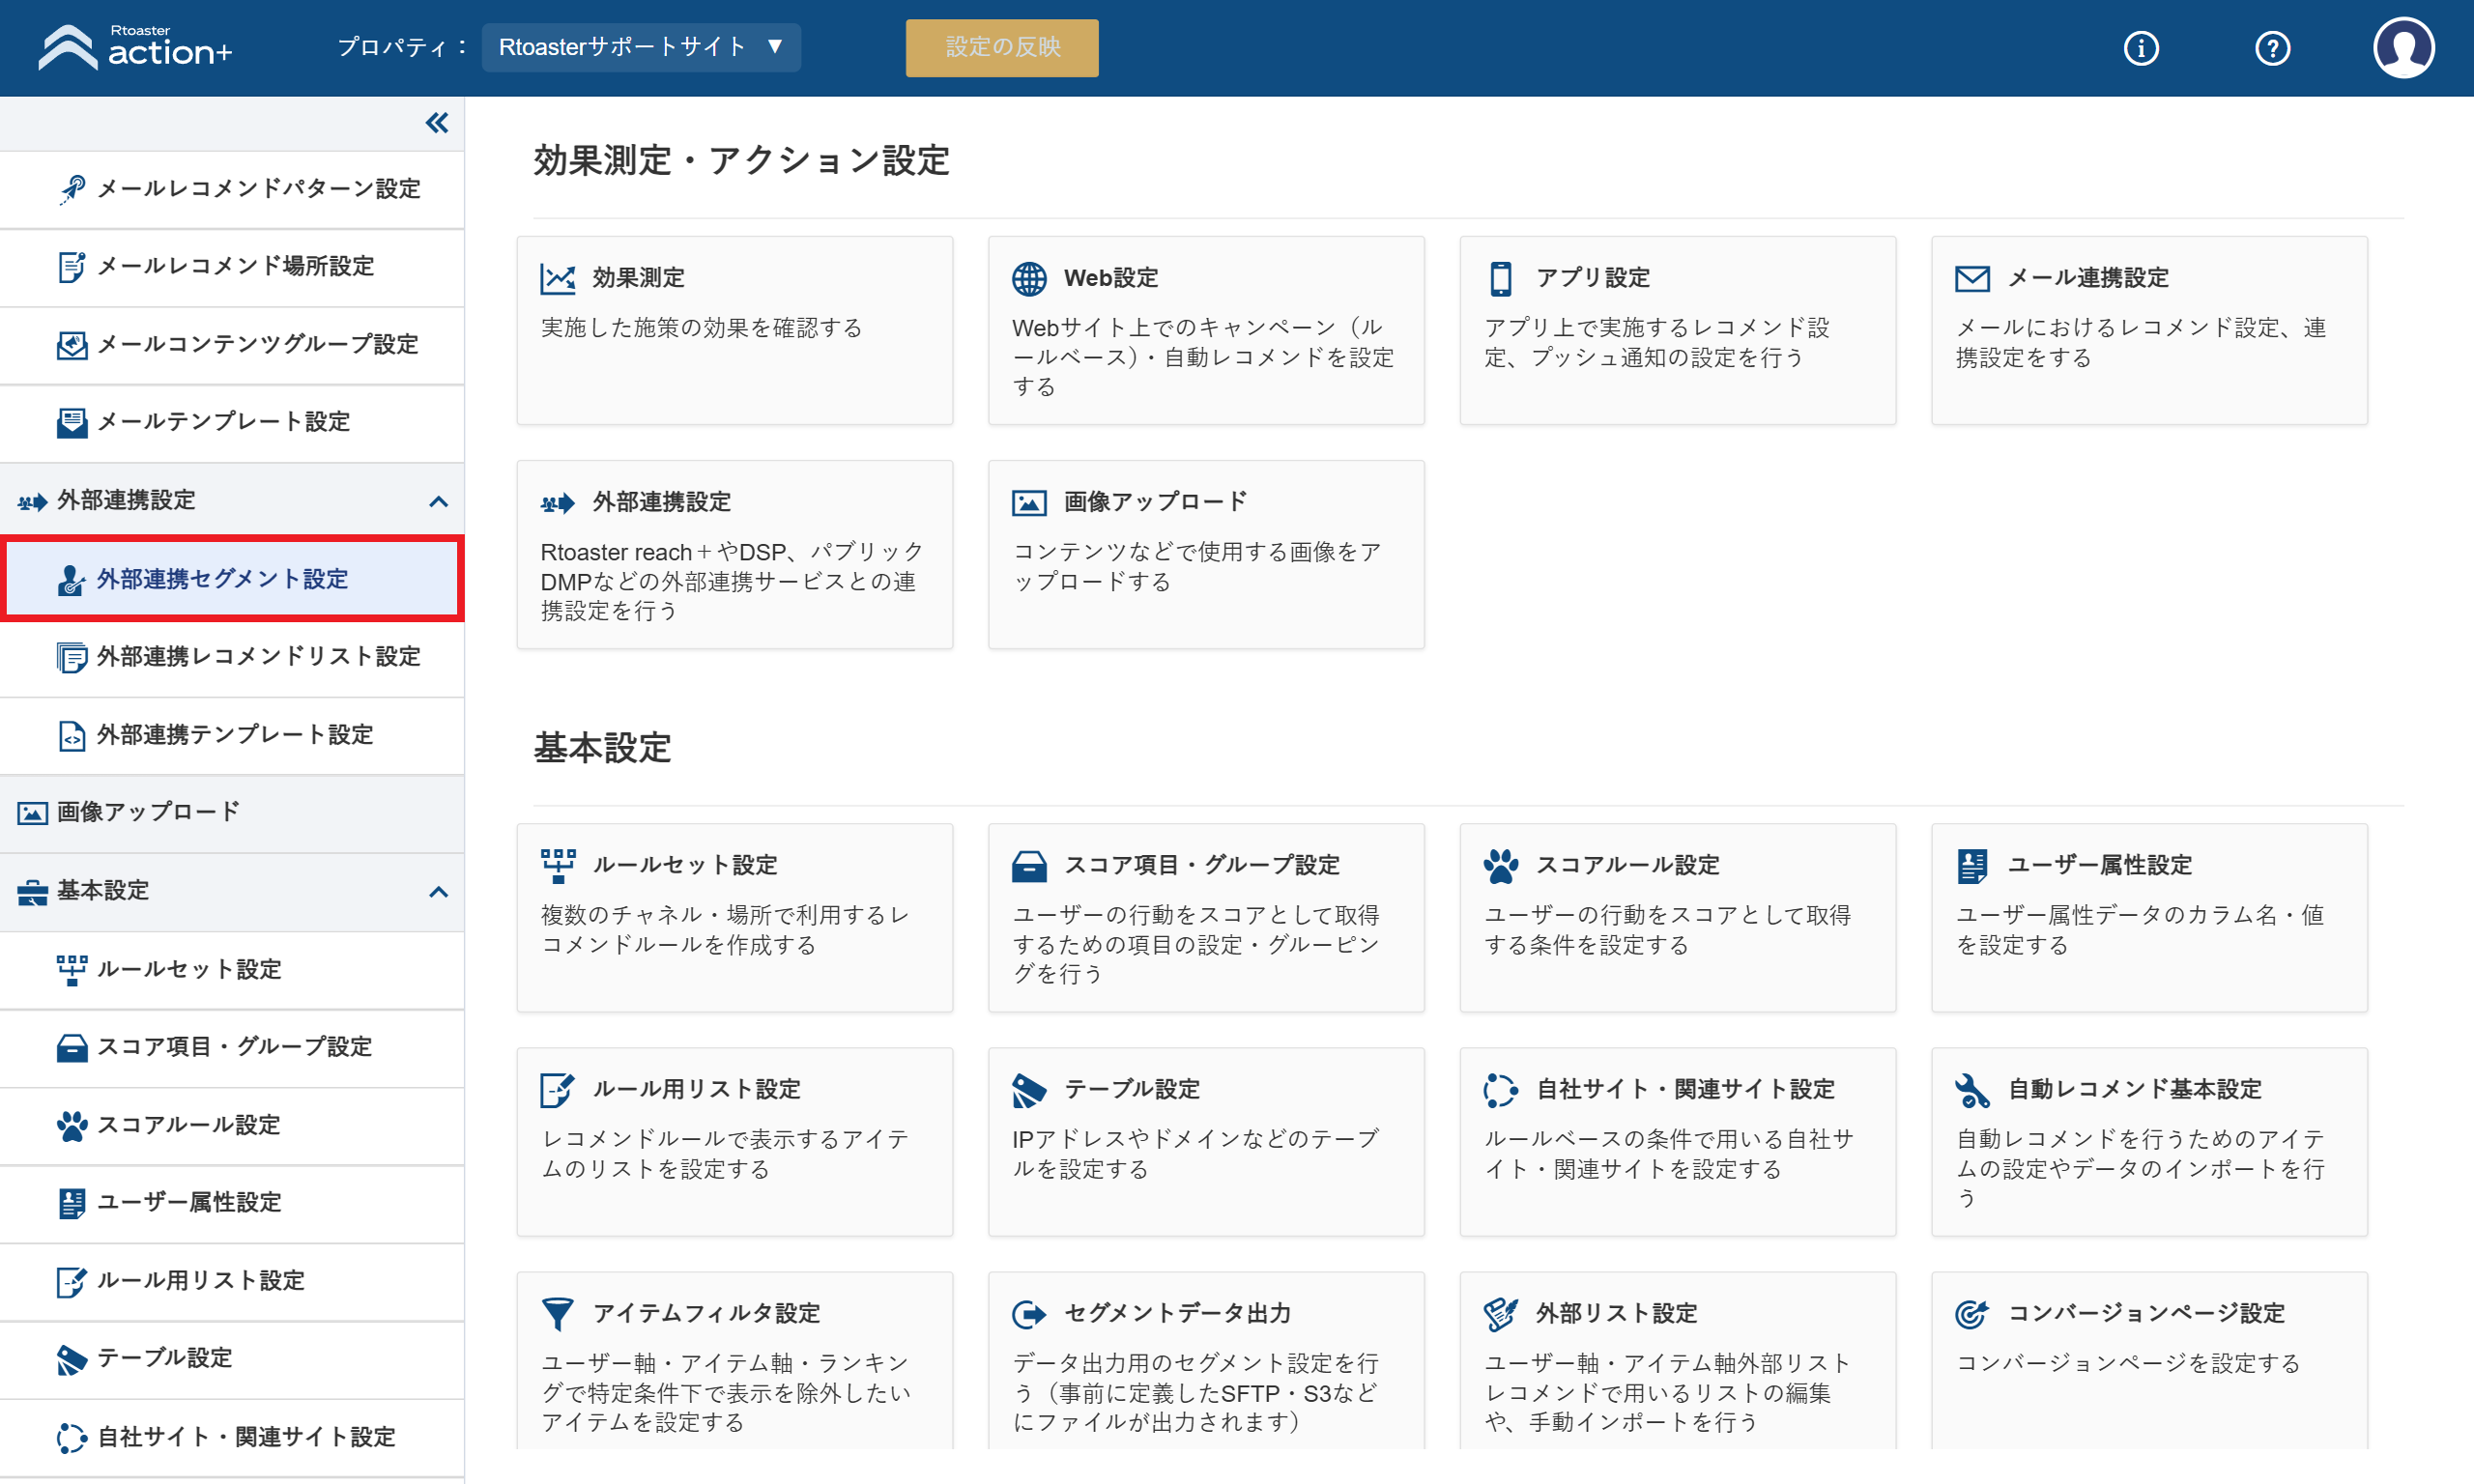This screenshot has height=1484, width=2474.
Task: Open the Rtoasterサポートサイト property dropdown
Action: point(641,47)
